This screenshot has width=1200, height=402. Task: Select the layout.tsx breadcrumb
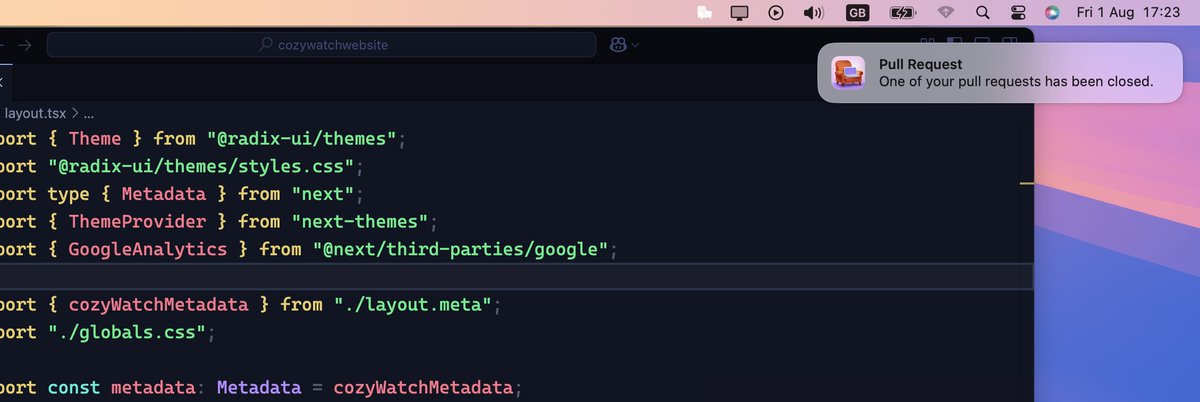(x=35, y=113)
